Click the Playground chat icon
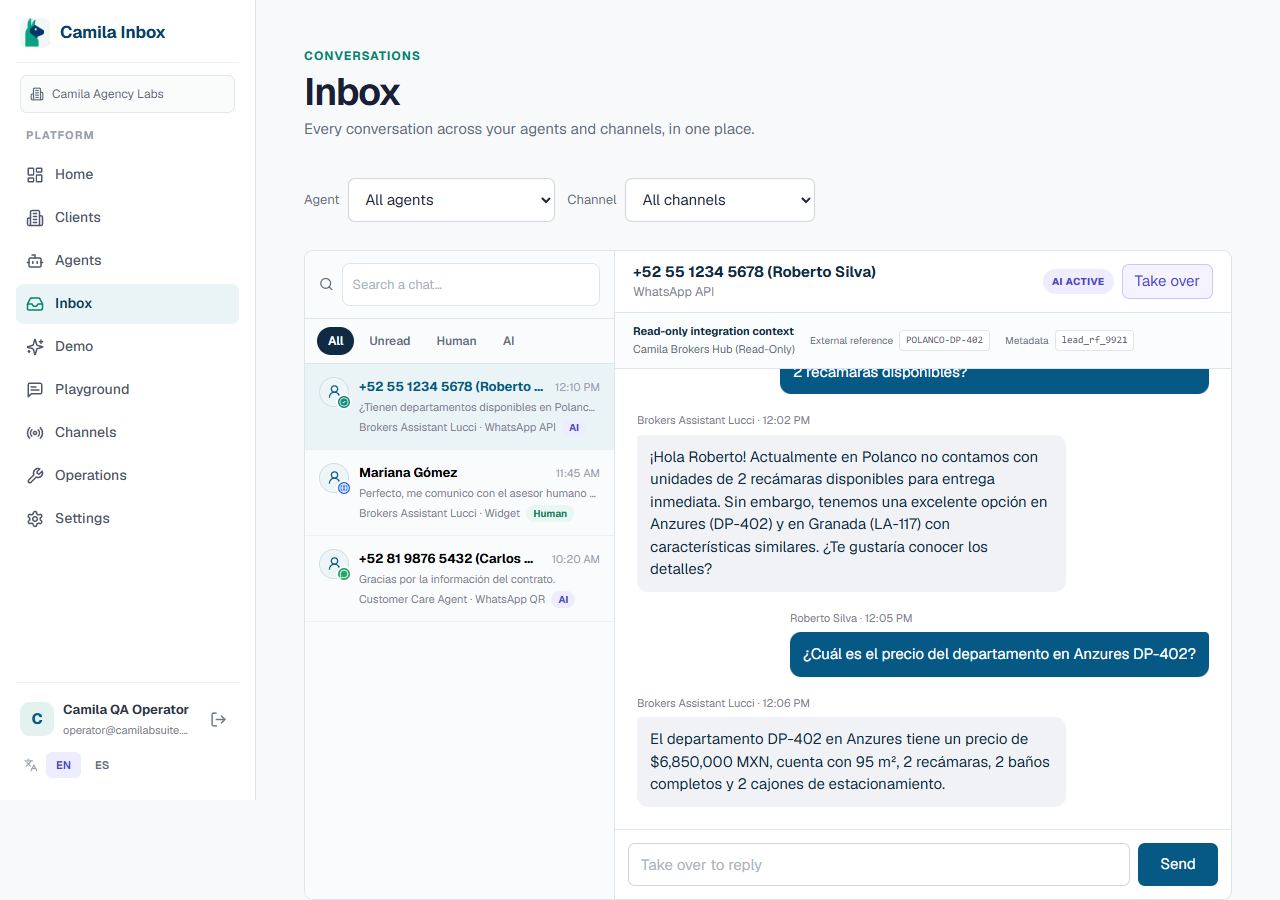 click(35, 390)
